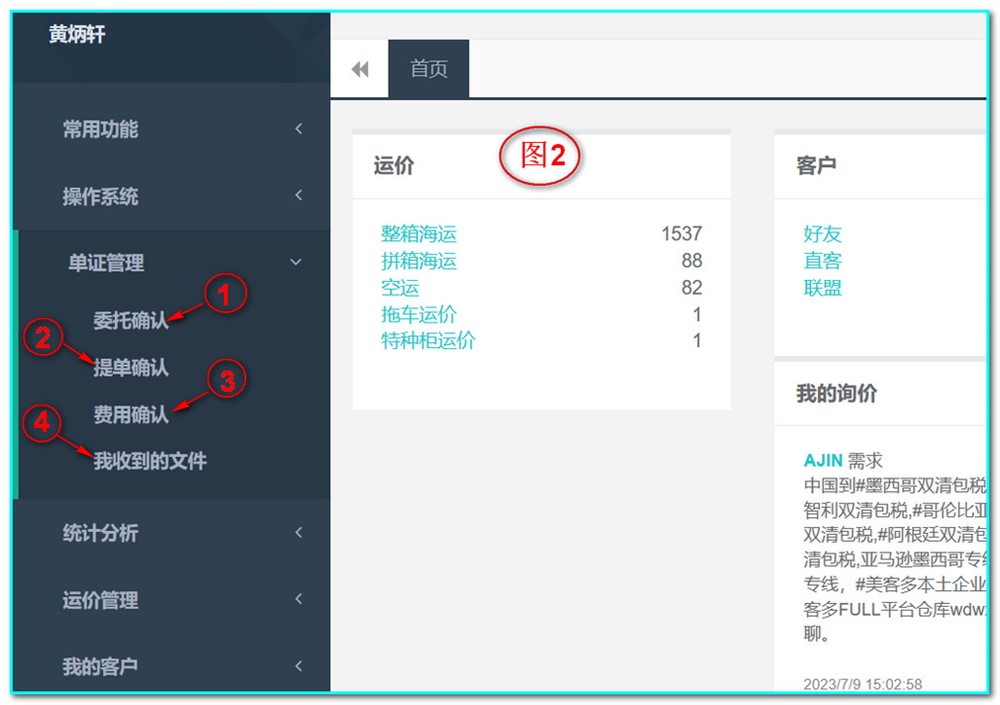The width and height of the screenshot is (1000, 705).
Task: Expand the 操作系统 sidebar section
Action: pos(100,196)
